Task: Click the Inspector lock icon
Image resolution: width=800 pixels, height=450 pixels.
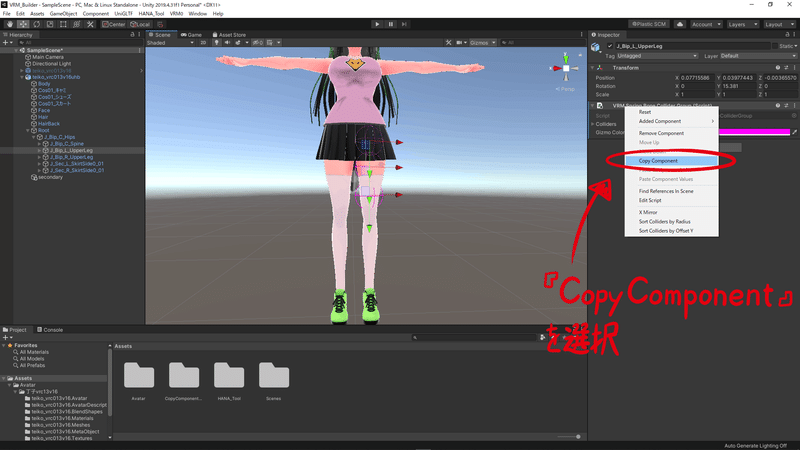Action: point(787,35)
